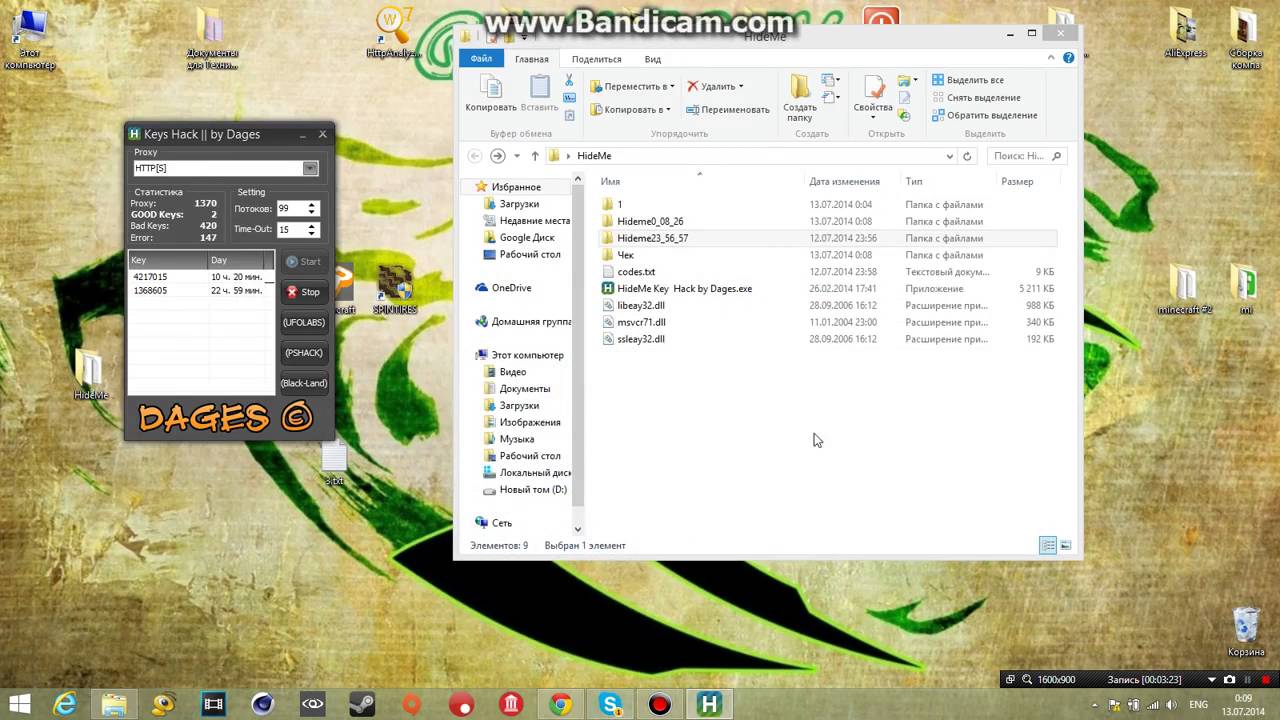The image size is (1280, 720).
Task: Open the Файл tab in Explorer
Action: pos(481,59)
